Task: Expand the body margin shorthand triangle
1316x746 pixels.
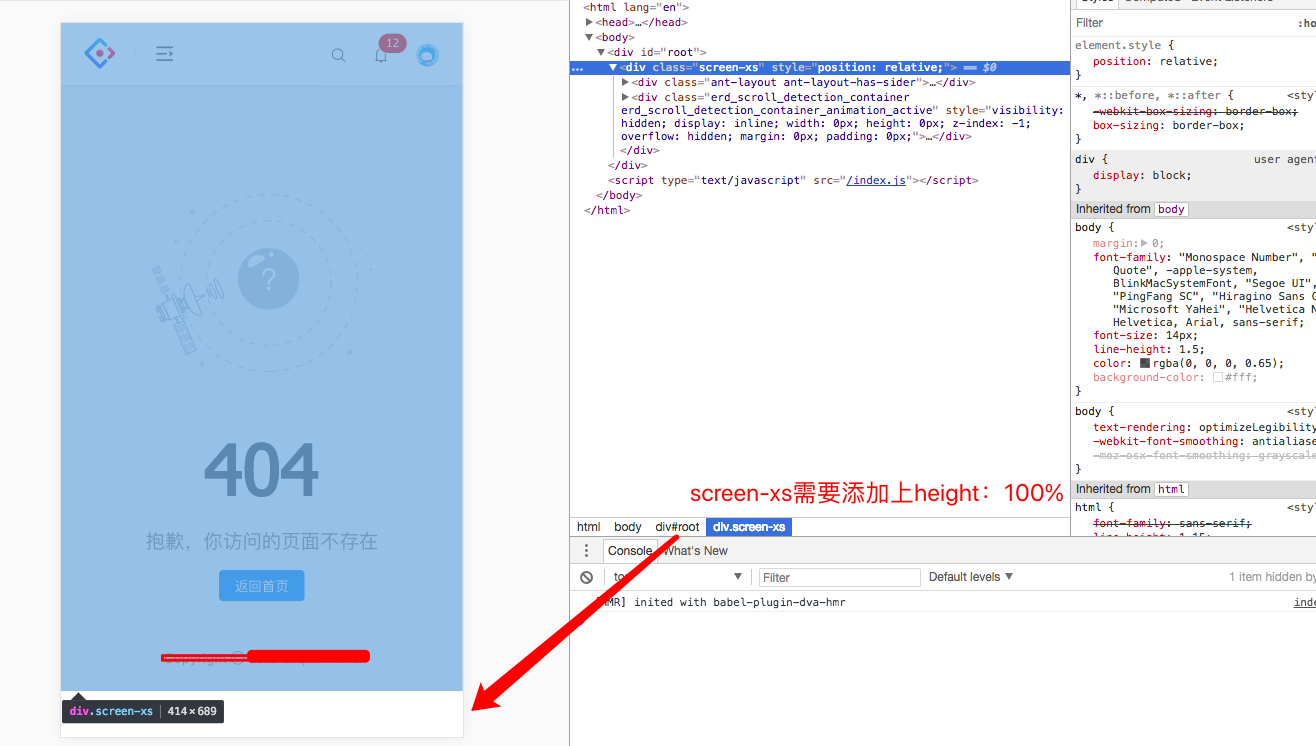Action: pyautogui.click(x=1144, y=243)
